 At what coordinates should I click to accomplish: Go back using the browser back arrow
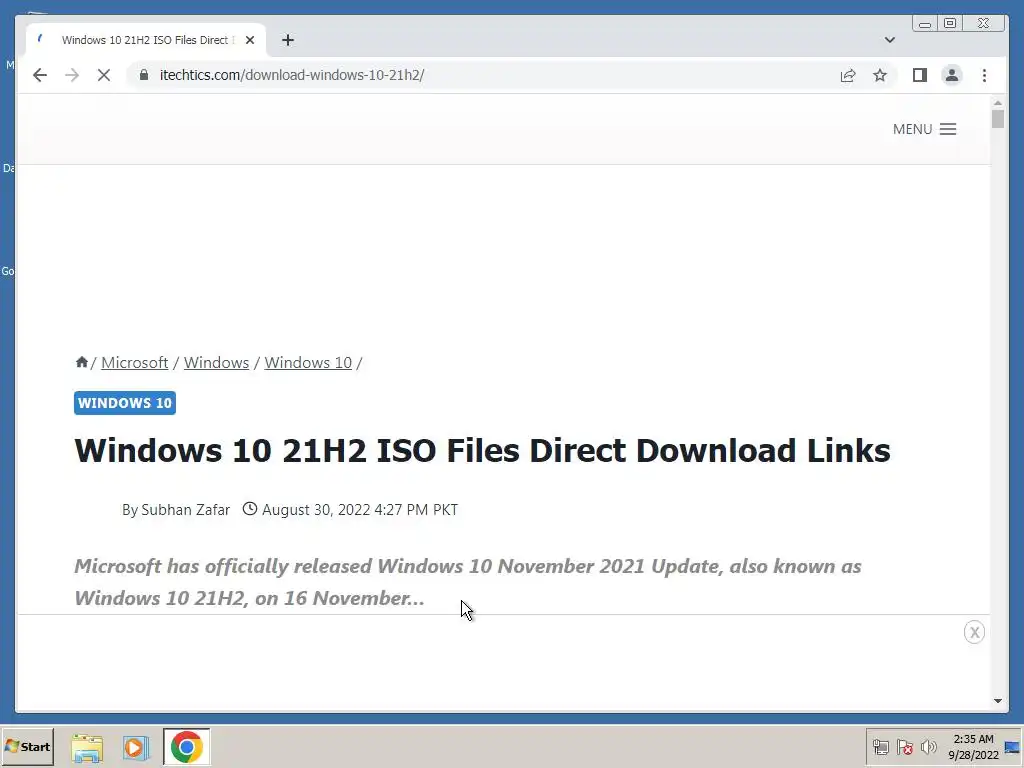(40, 75)
